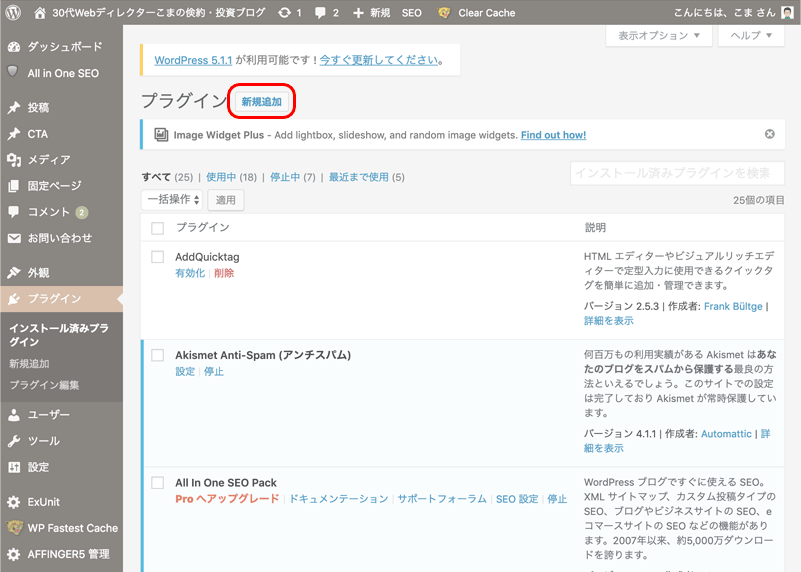Click the plus 新規 icon in admin bar
The image size is (801, 572).
[x=359, y=13]
